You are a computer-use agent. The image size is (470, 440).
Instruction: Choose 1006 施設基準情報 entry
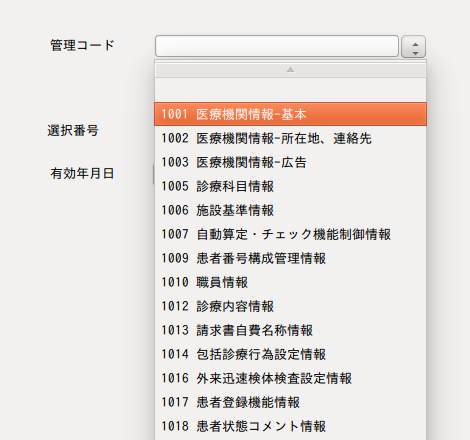point(290,210)
